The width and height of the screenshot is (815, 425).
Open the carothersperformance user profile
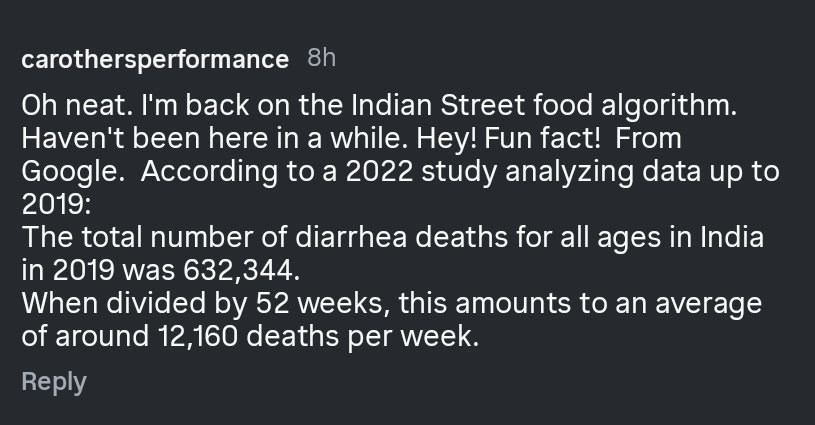(x=155, y=59)
